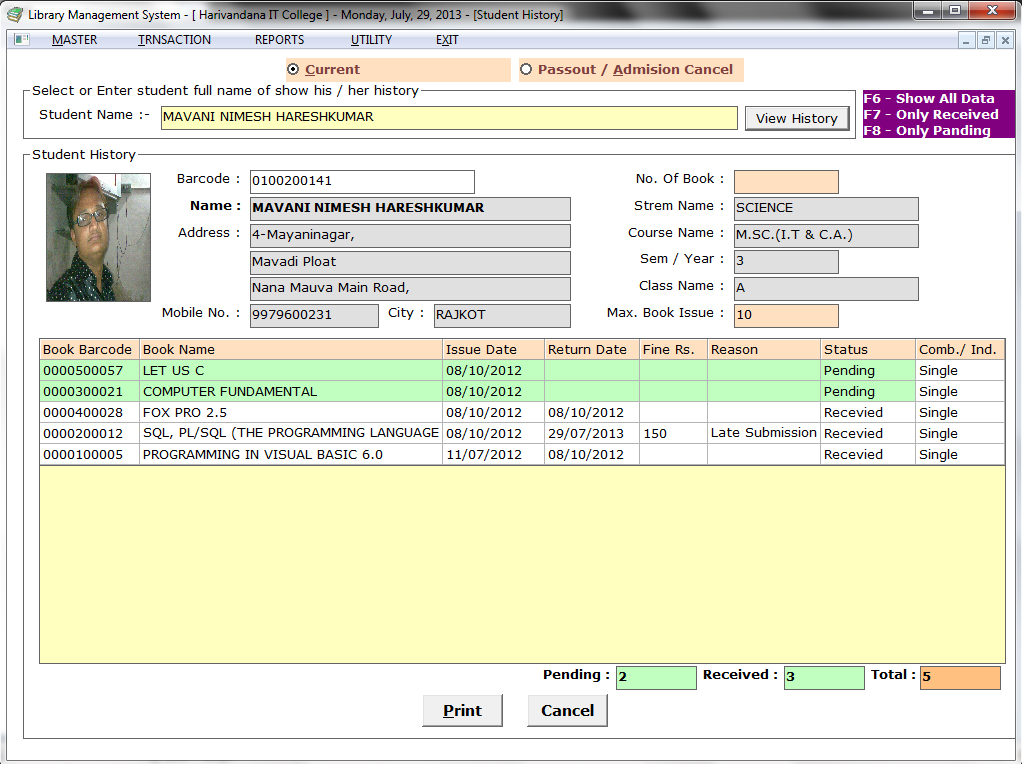Open the REPORTS menu
This screenshot has width=1022, height=764.
coord(279,40)
